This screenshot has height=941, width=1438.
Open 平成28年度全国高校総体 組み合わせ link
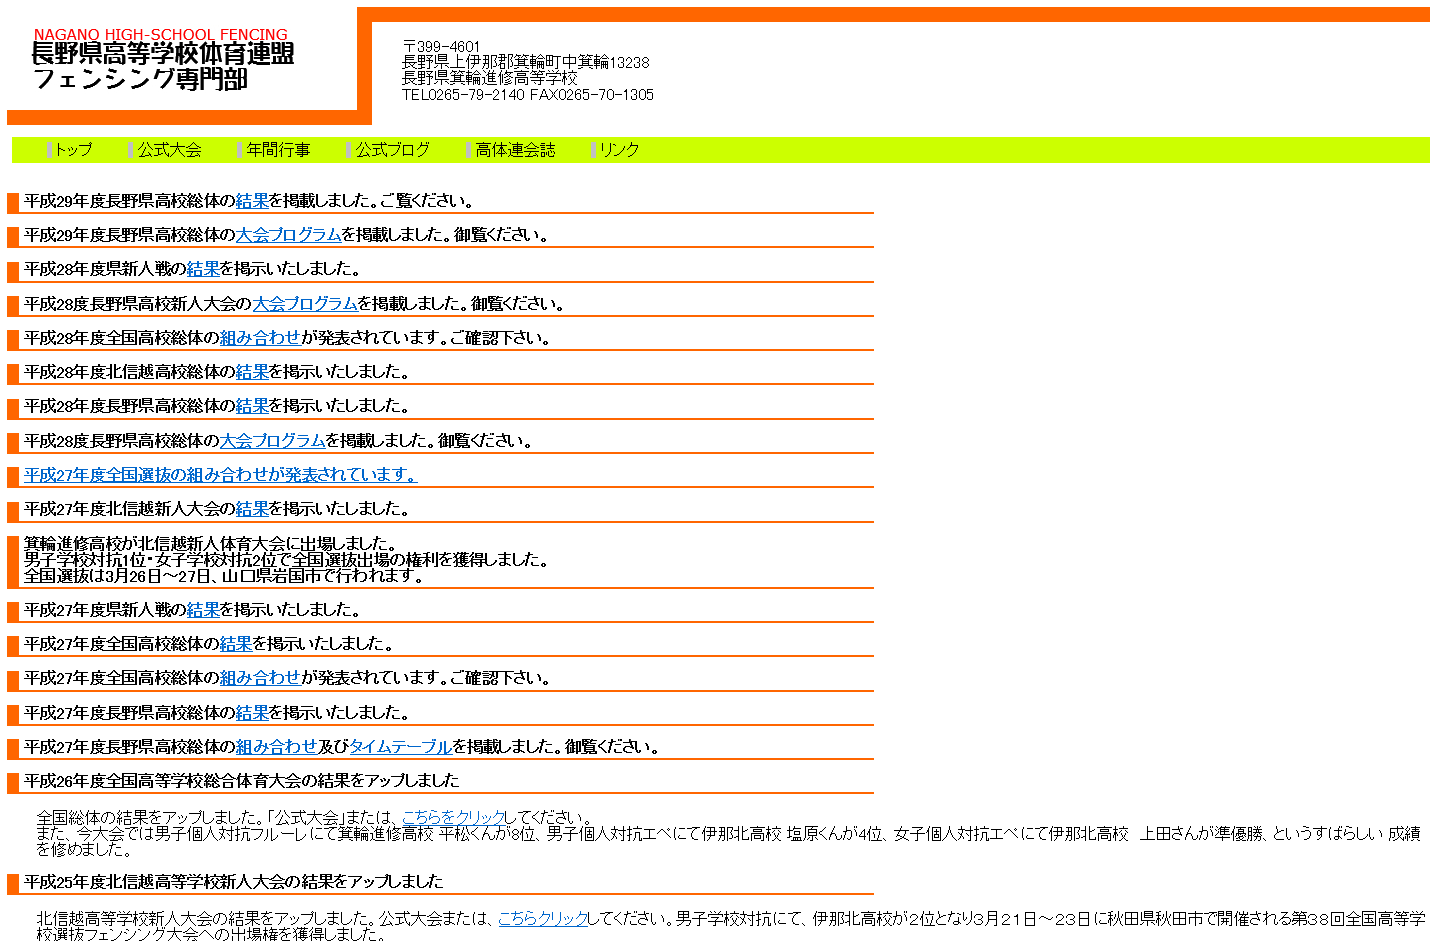[x=260, y=338]
